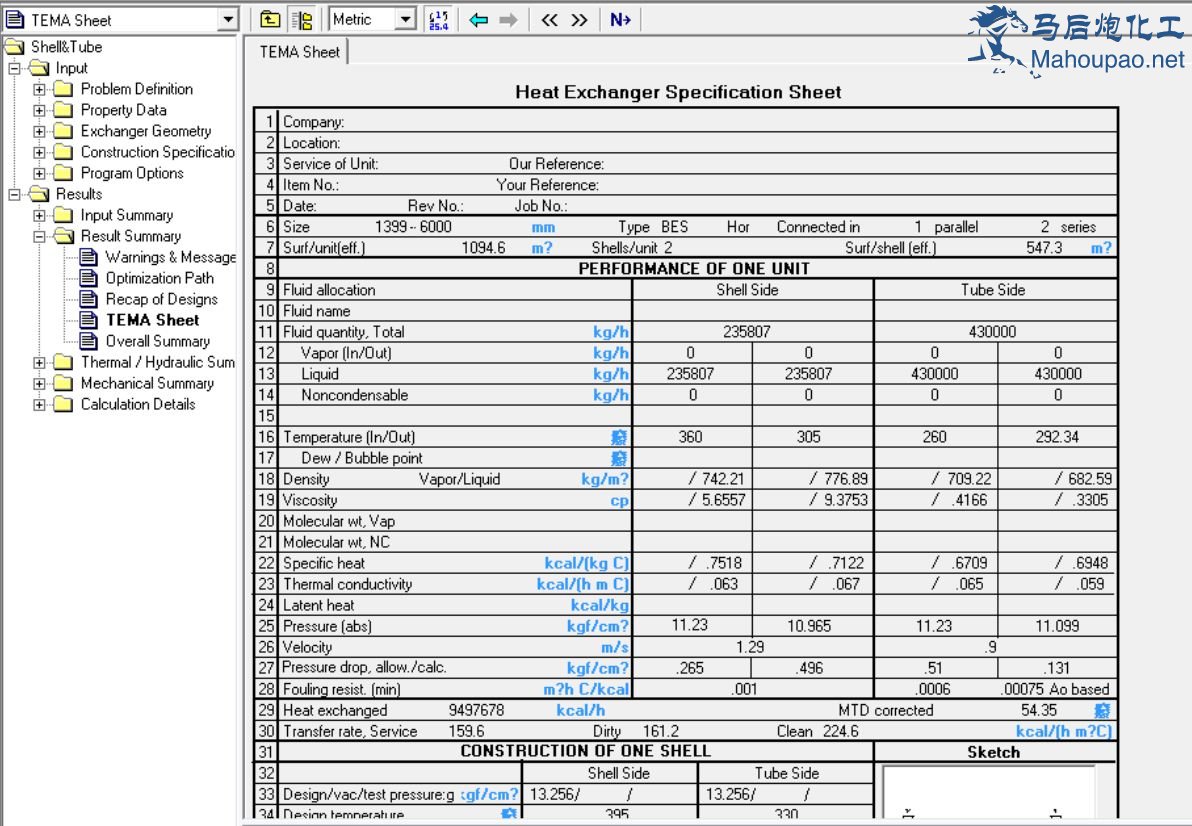Screen dimensions: 1192x826
Task: Open the Overall Summary item
Action: coord(157,342)
